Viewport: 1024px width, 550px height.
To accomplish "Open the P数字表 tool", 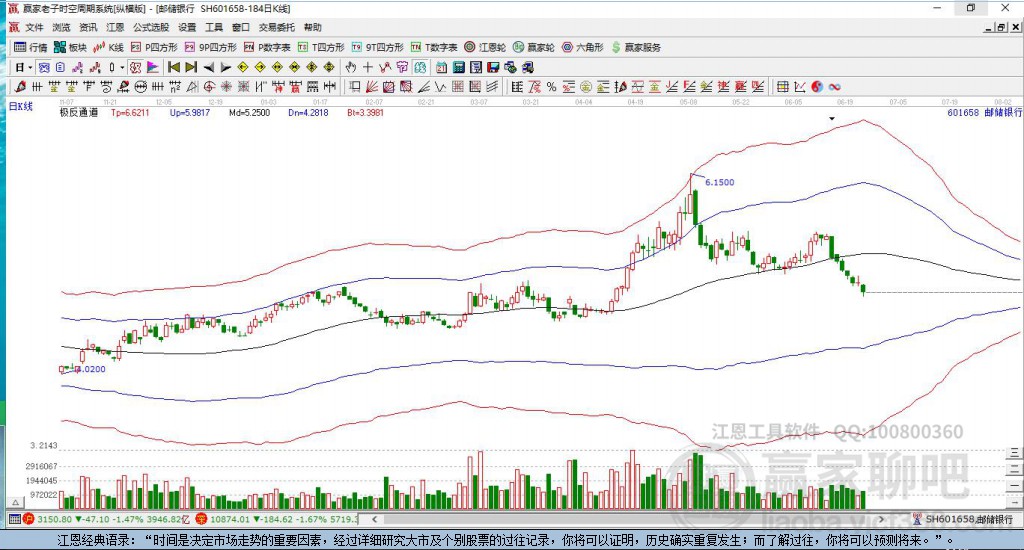I will 267,47.
